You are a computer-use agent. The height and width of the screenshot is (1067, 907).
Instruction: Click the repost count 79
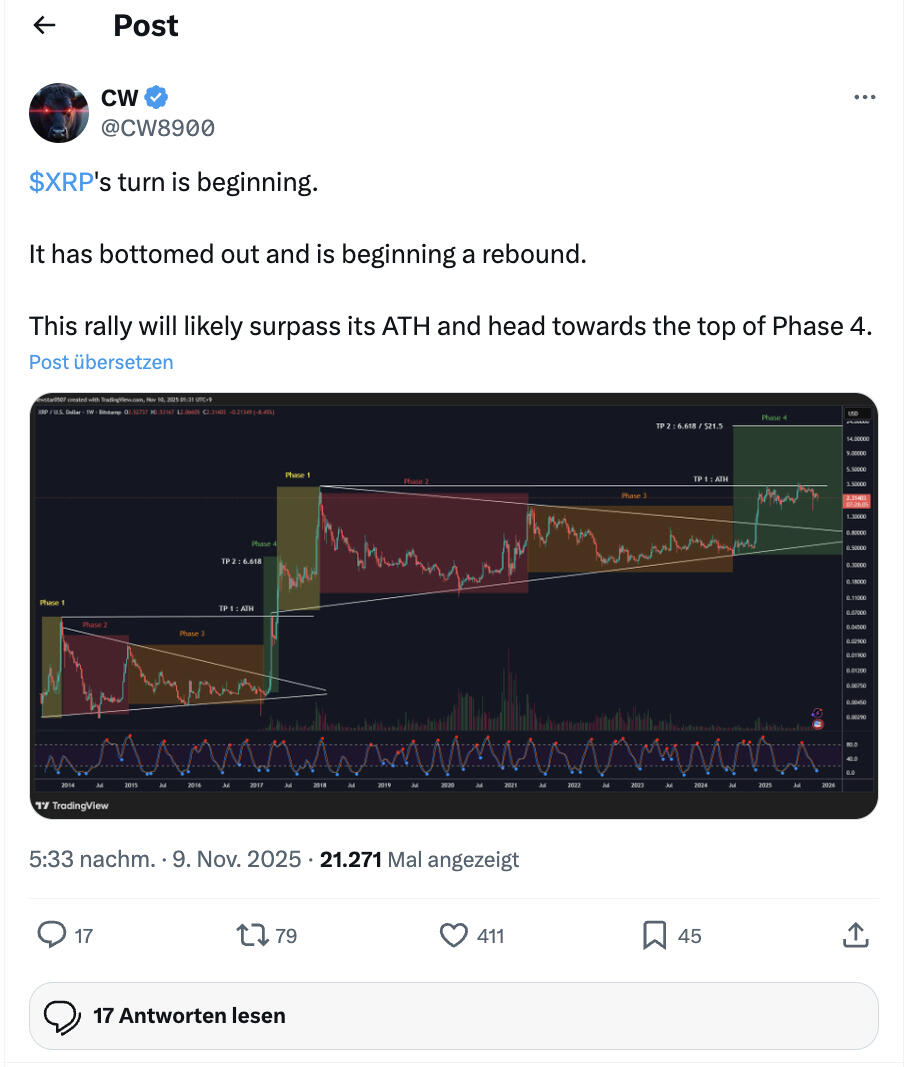(285, 936)
